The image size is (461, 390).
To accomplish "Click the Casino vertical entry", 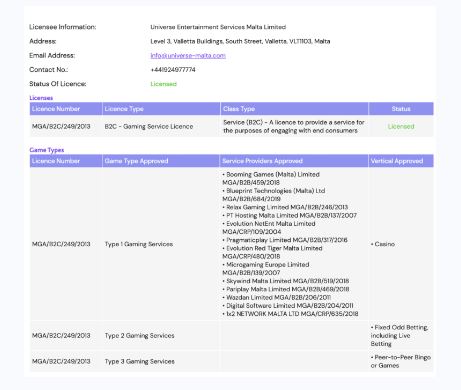I will tap(383, 244).
